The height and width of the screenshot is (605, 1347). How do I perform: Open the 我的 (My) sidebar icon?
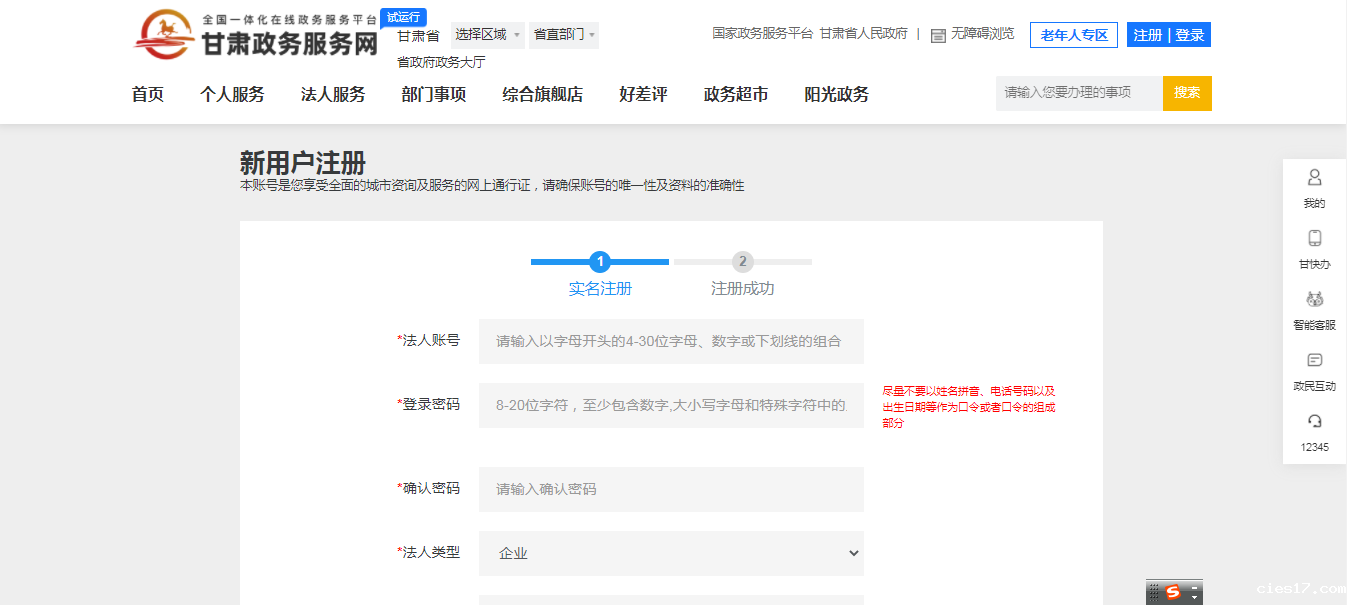1313,186
